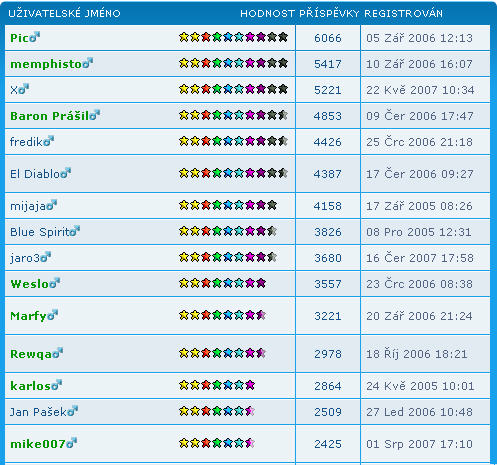Screen dimensions: 497x465
Task: Click Pico's post count 6066
Action: 328,38
